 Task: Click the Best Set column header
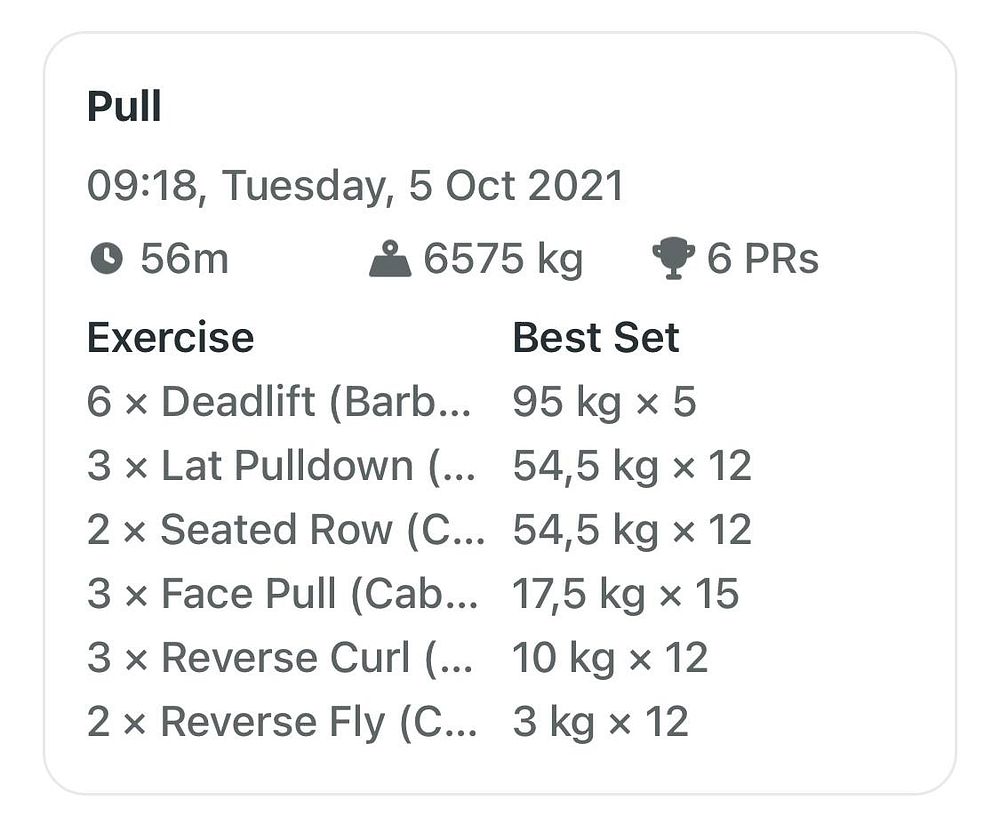[596, 338]
